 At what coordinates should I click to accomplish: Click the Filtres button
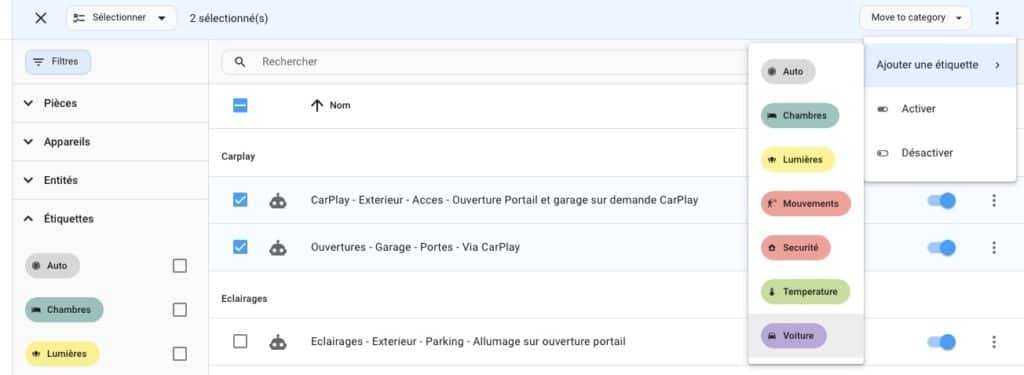tap(58, 62)
